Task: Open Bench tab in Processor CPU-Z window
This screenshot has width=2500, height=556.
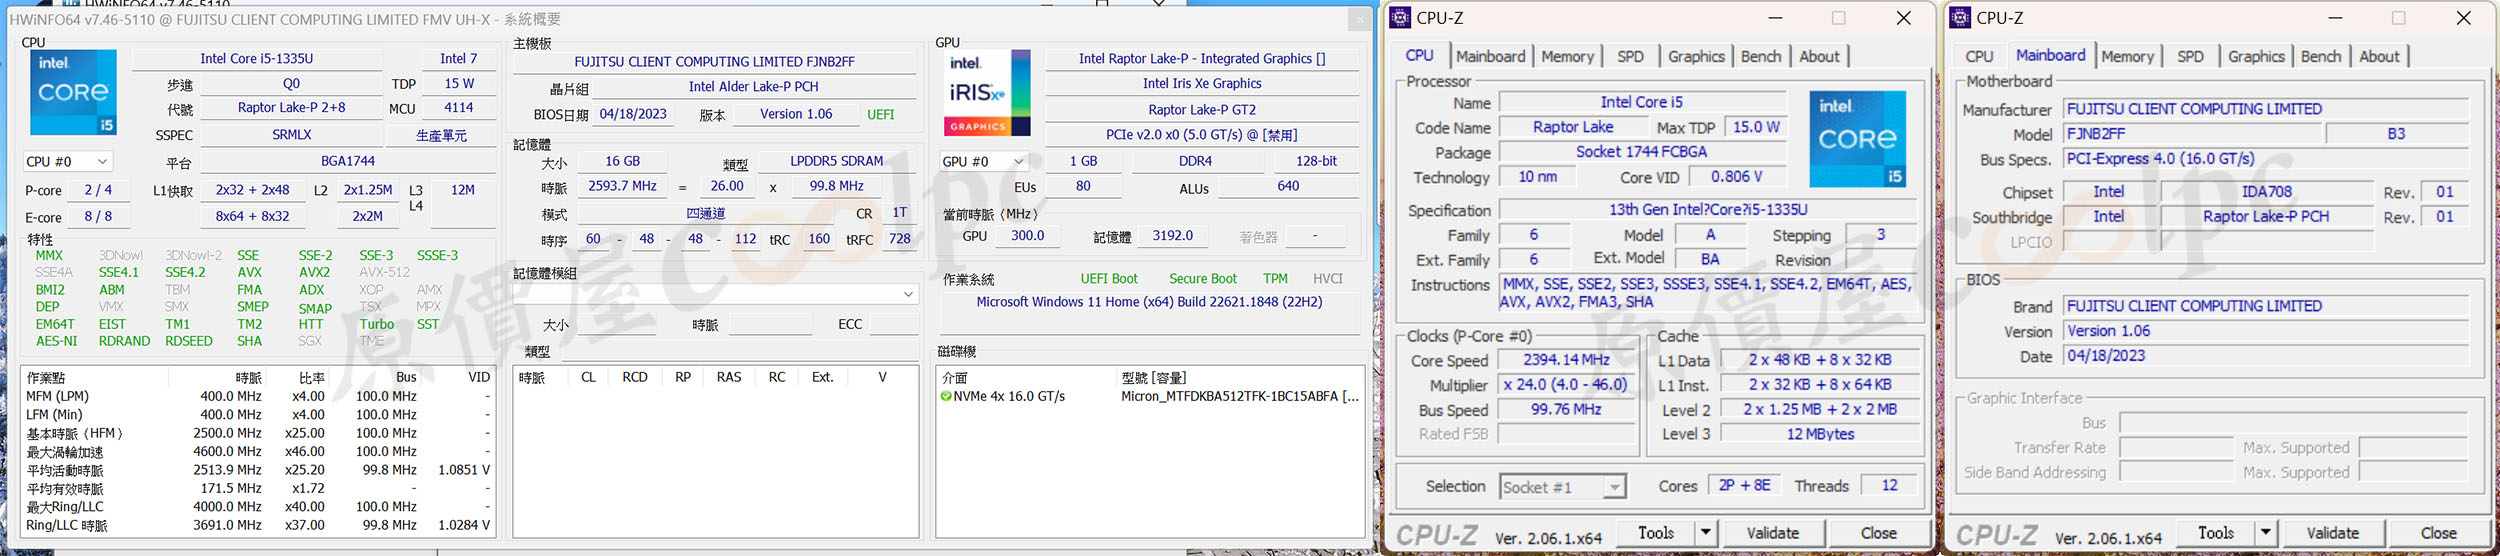Action: [1761, 57]
